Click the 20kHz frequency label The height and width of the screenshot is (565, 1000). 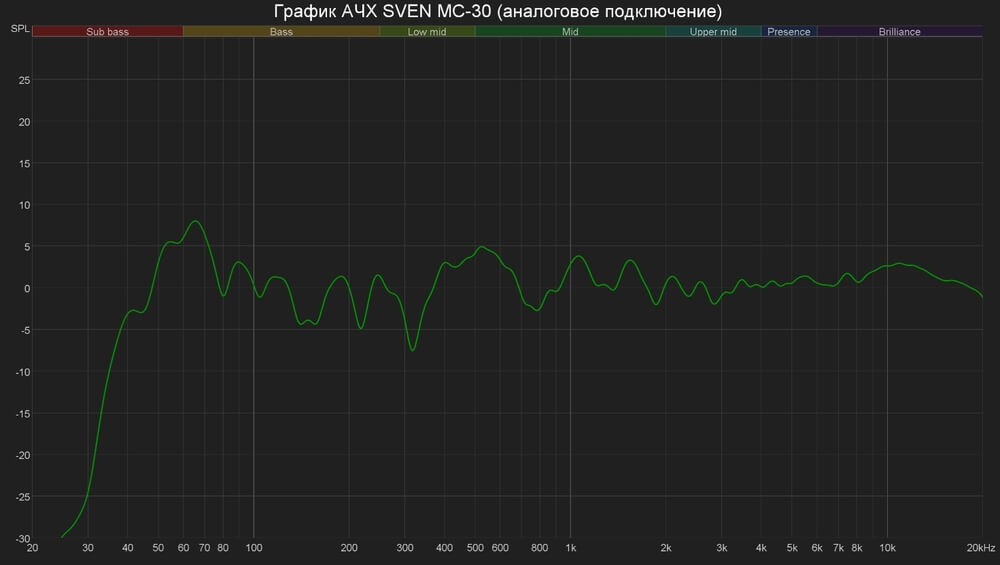tap(981, 548)
